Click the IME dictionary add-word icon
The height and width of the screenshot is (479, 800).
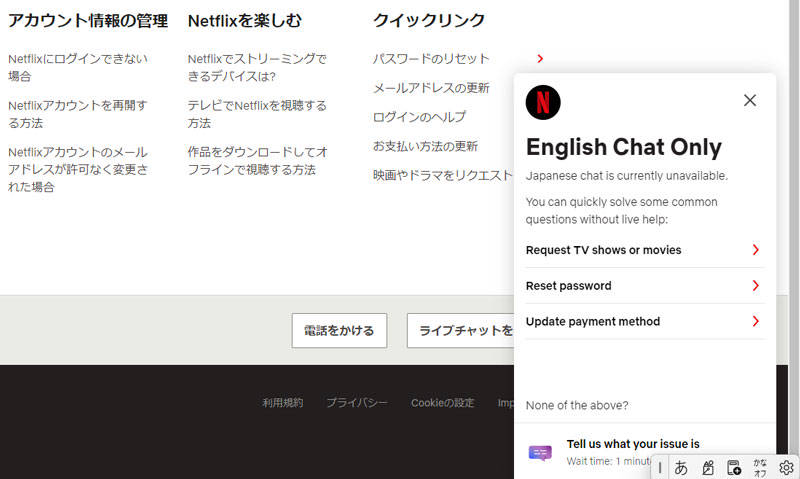point(734,467)
